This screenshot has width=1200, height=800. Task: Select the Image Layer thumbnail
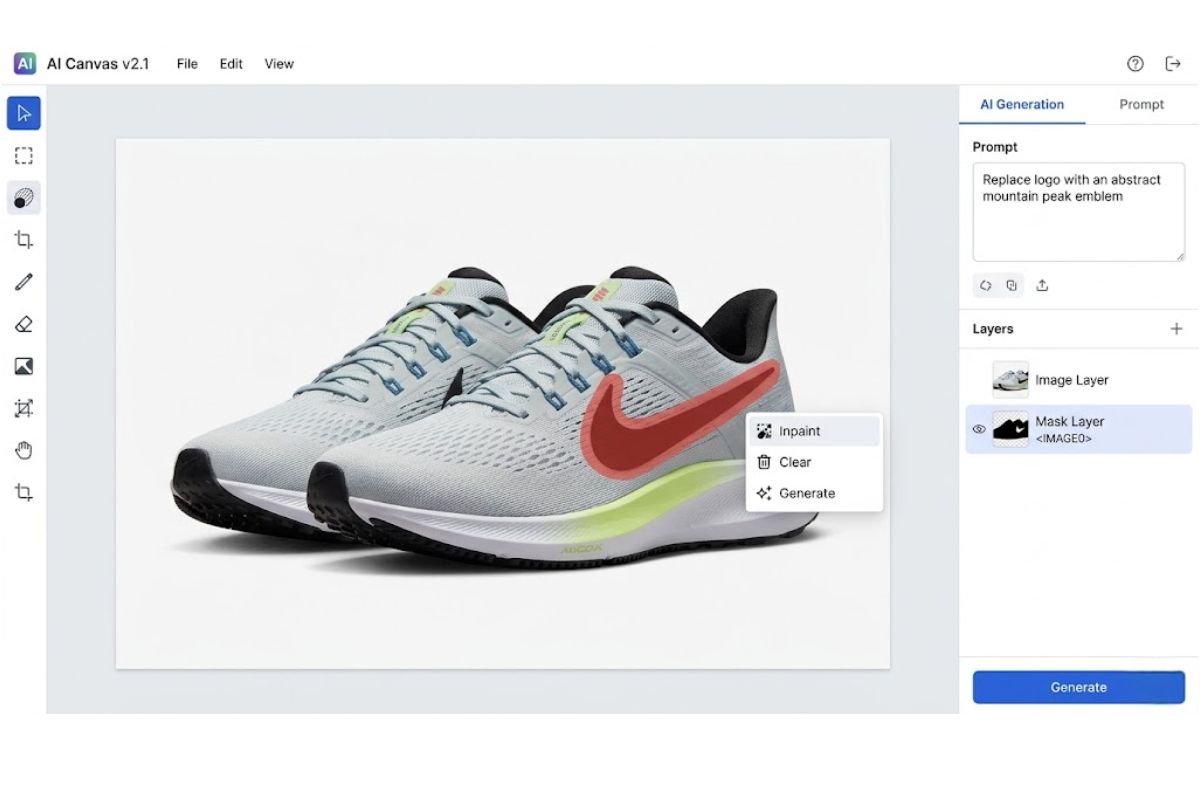click(x=1010, y=380)
